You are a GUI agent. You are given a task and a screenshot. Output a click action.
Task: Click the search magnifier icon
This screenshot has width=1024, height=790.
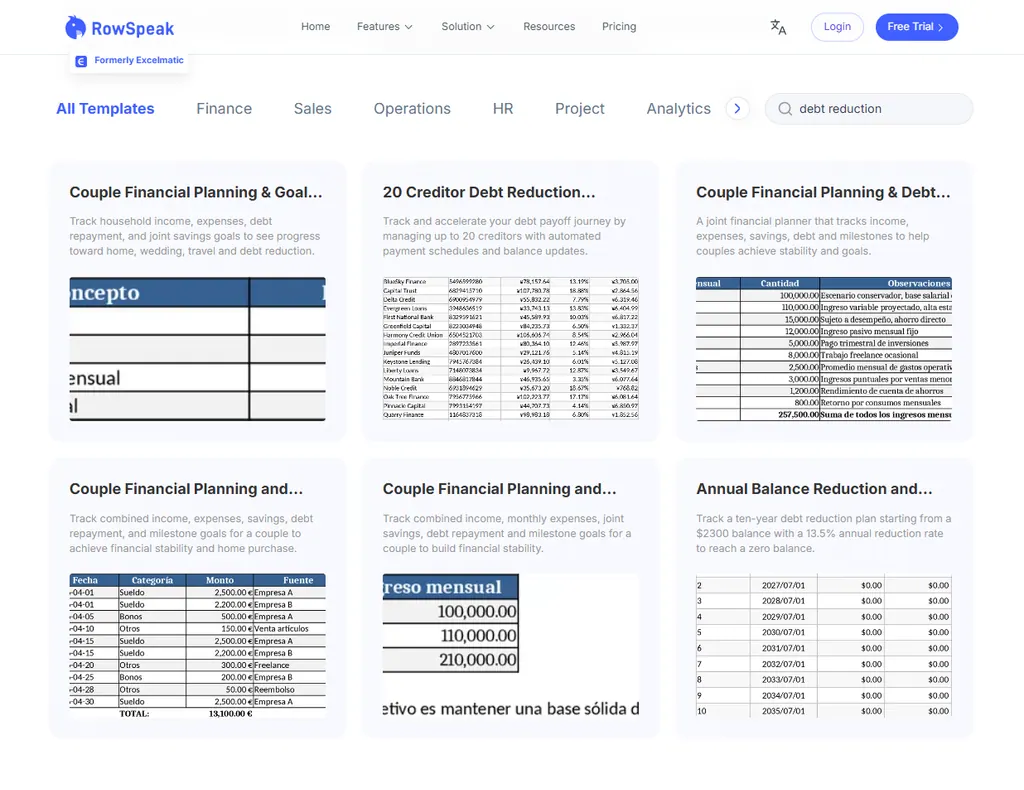click(x=785, y=109)
